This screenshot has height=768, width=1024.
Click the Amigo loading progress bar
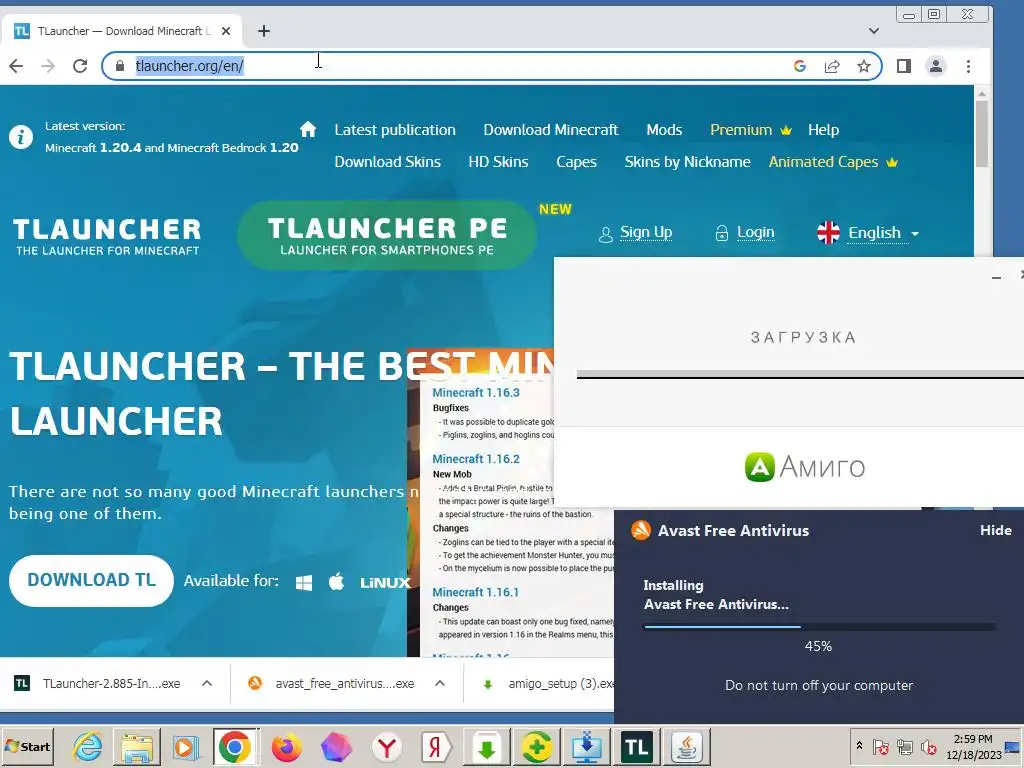pyautogui.click(x=800, y=374)
